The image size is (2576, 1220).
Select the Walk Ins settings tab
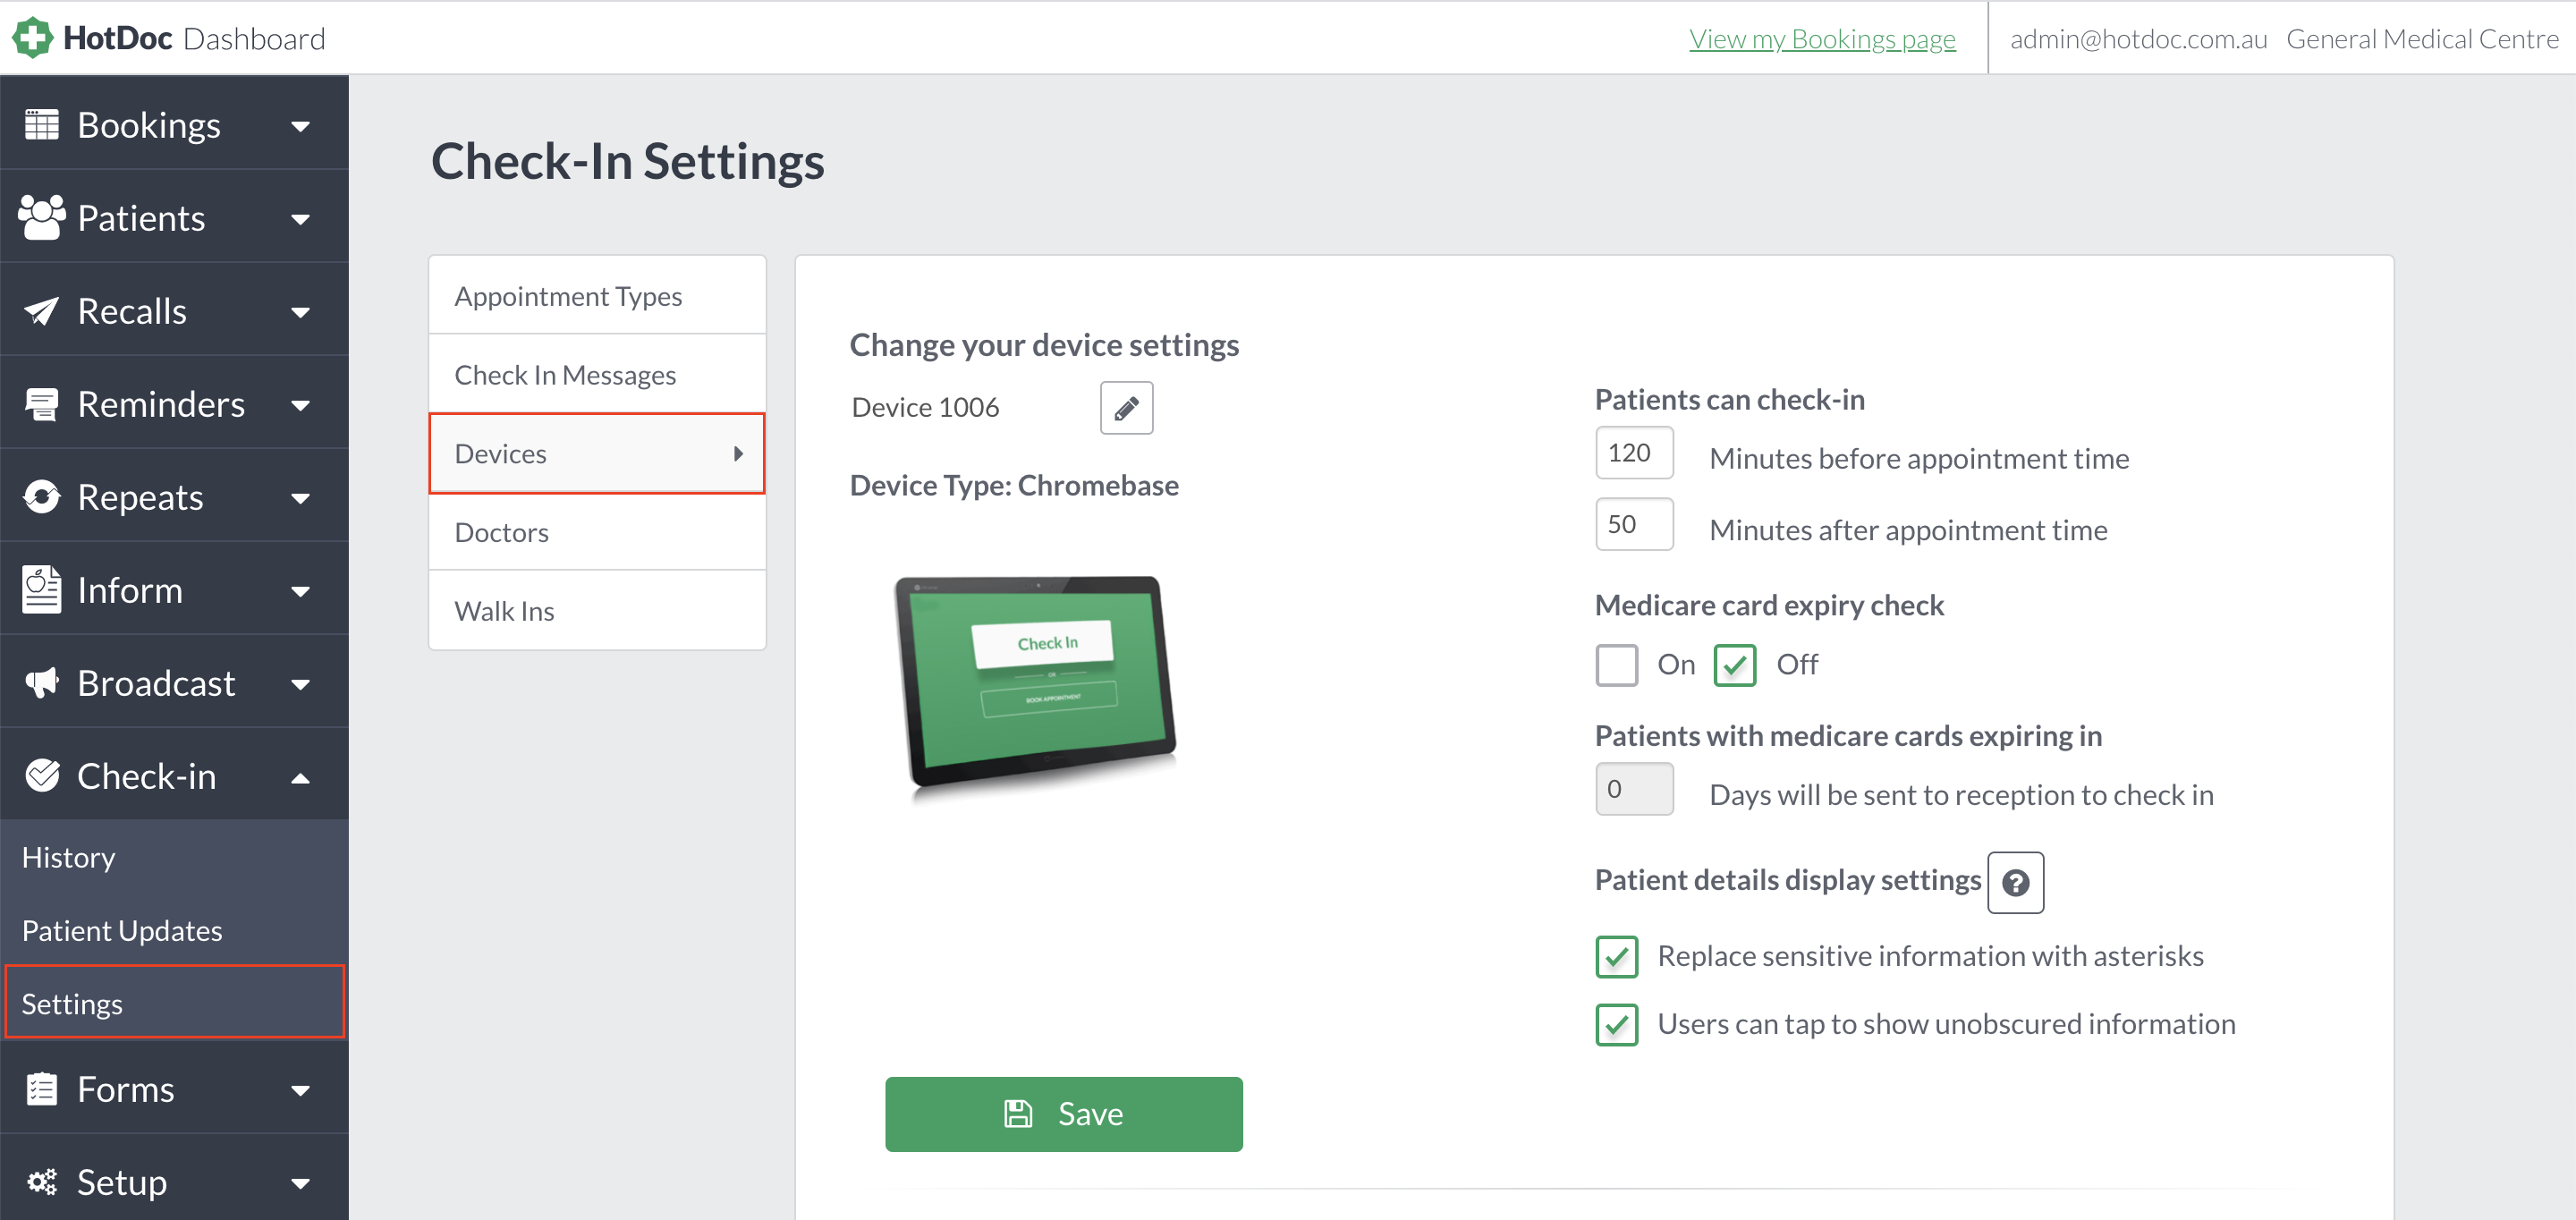pyautogui.click(x=597, y=611)
